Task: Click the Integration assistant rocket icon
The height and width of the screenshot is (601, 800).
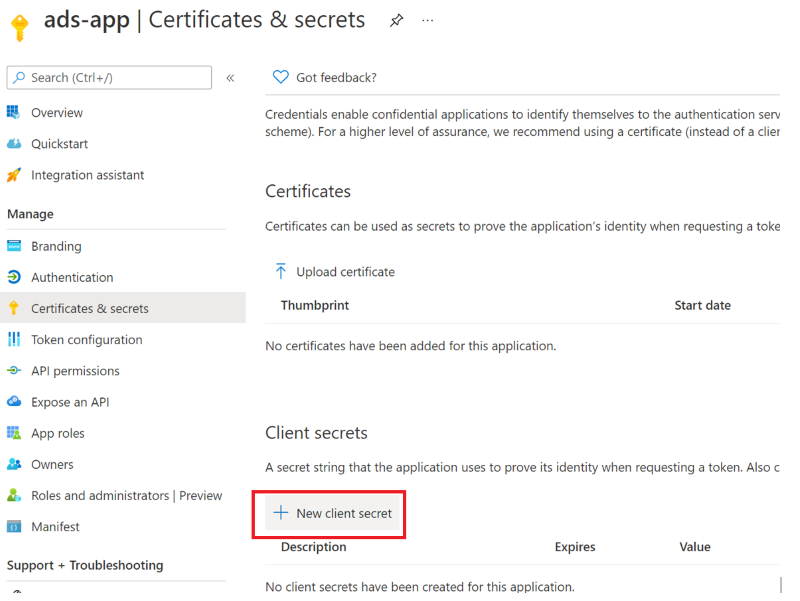Action: click(x=14, y=175)
